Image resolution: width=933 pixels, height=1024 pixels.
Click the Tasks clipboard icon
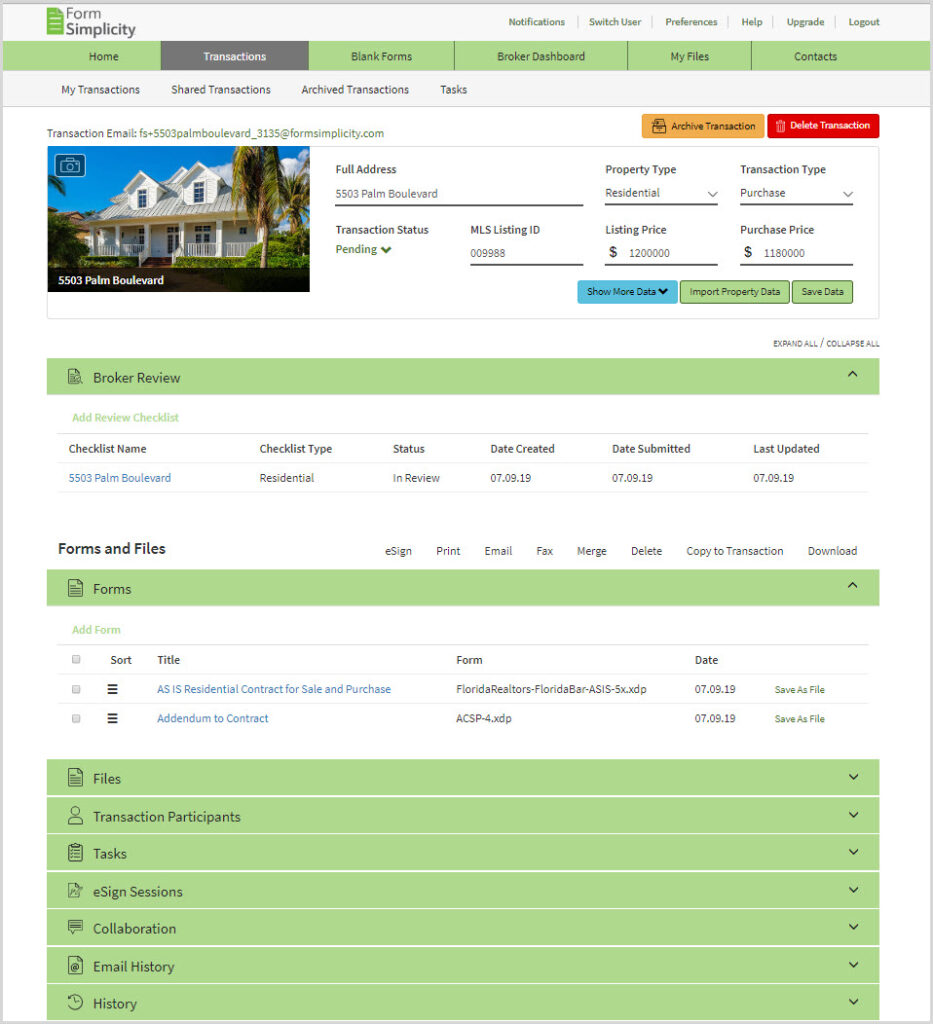(75, 853)
